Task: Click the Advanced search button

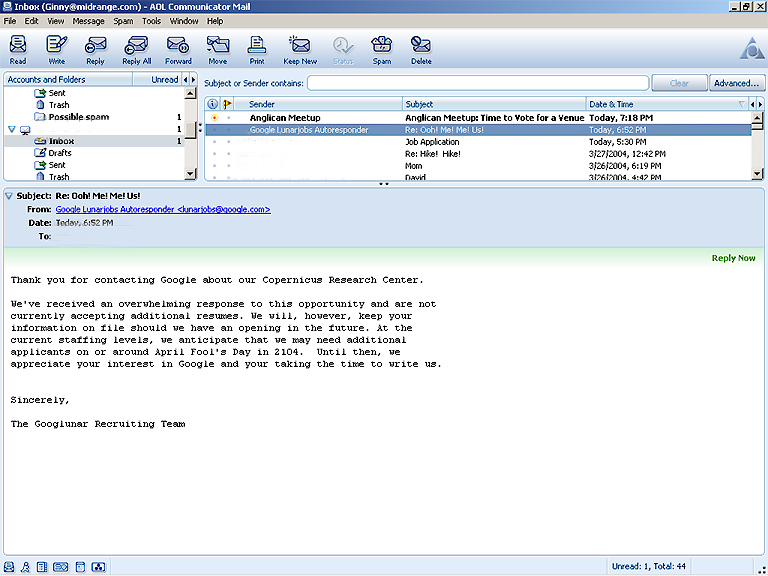Action: click(736, 83)
